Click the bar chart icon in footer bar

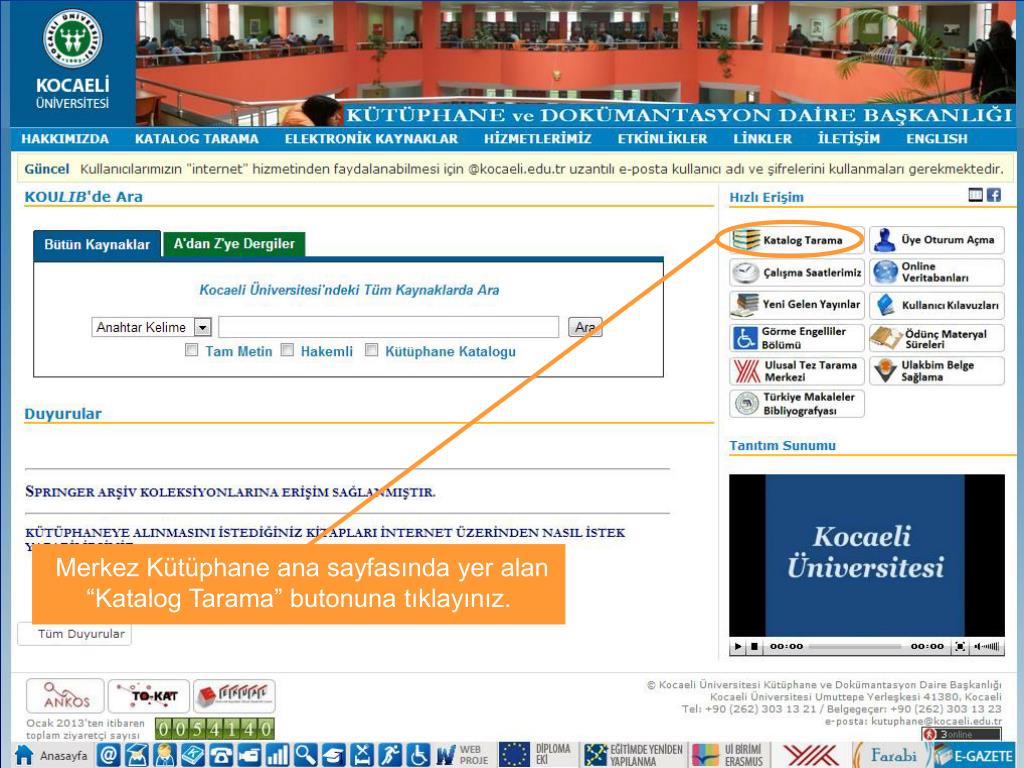277,755
